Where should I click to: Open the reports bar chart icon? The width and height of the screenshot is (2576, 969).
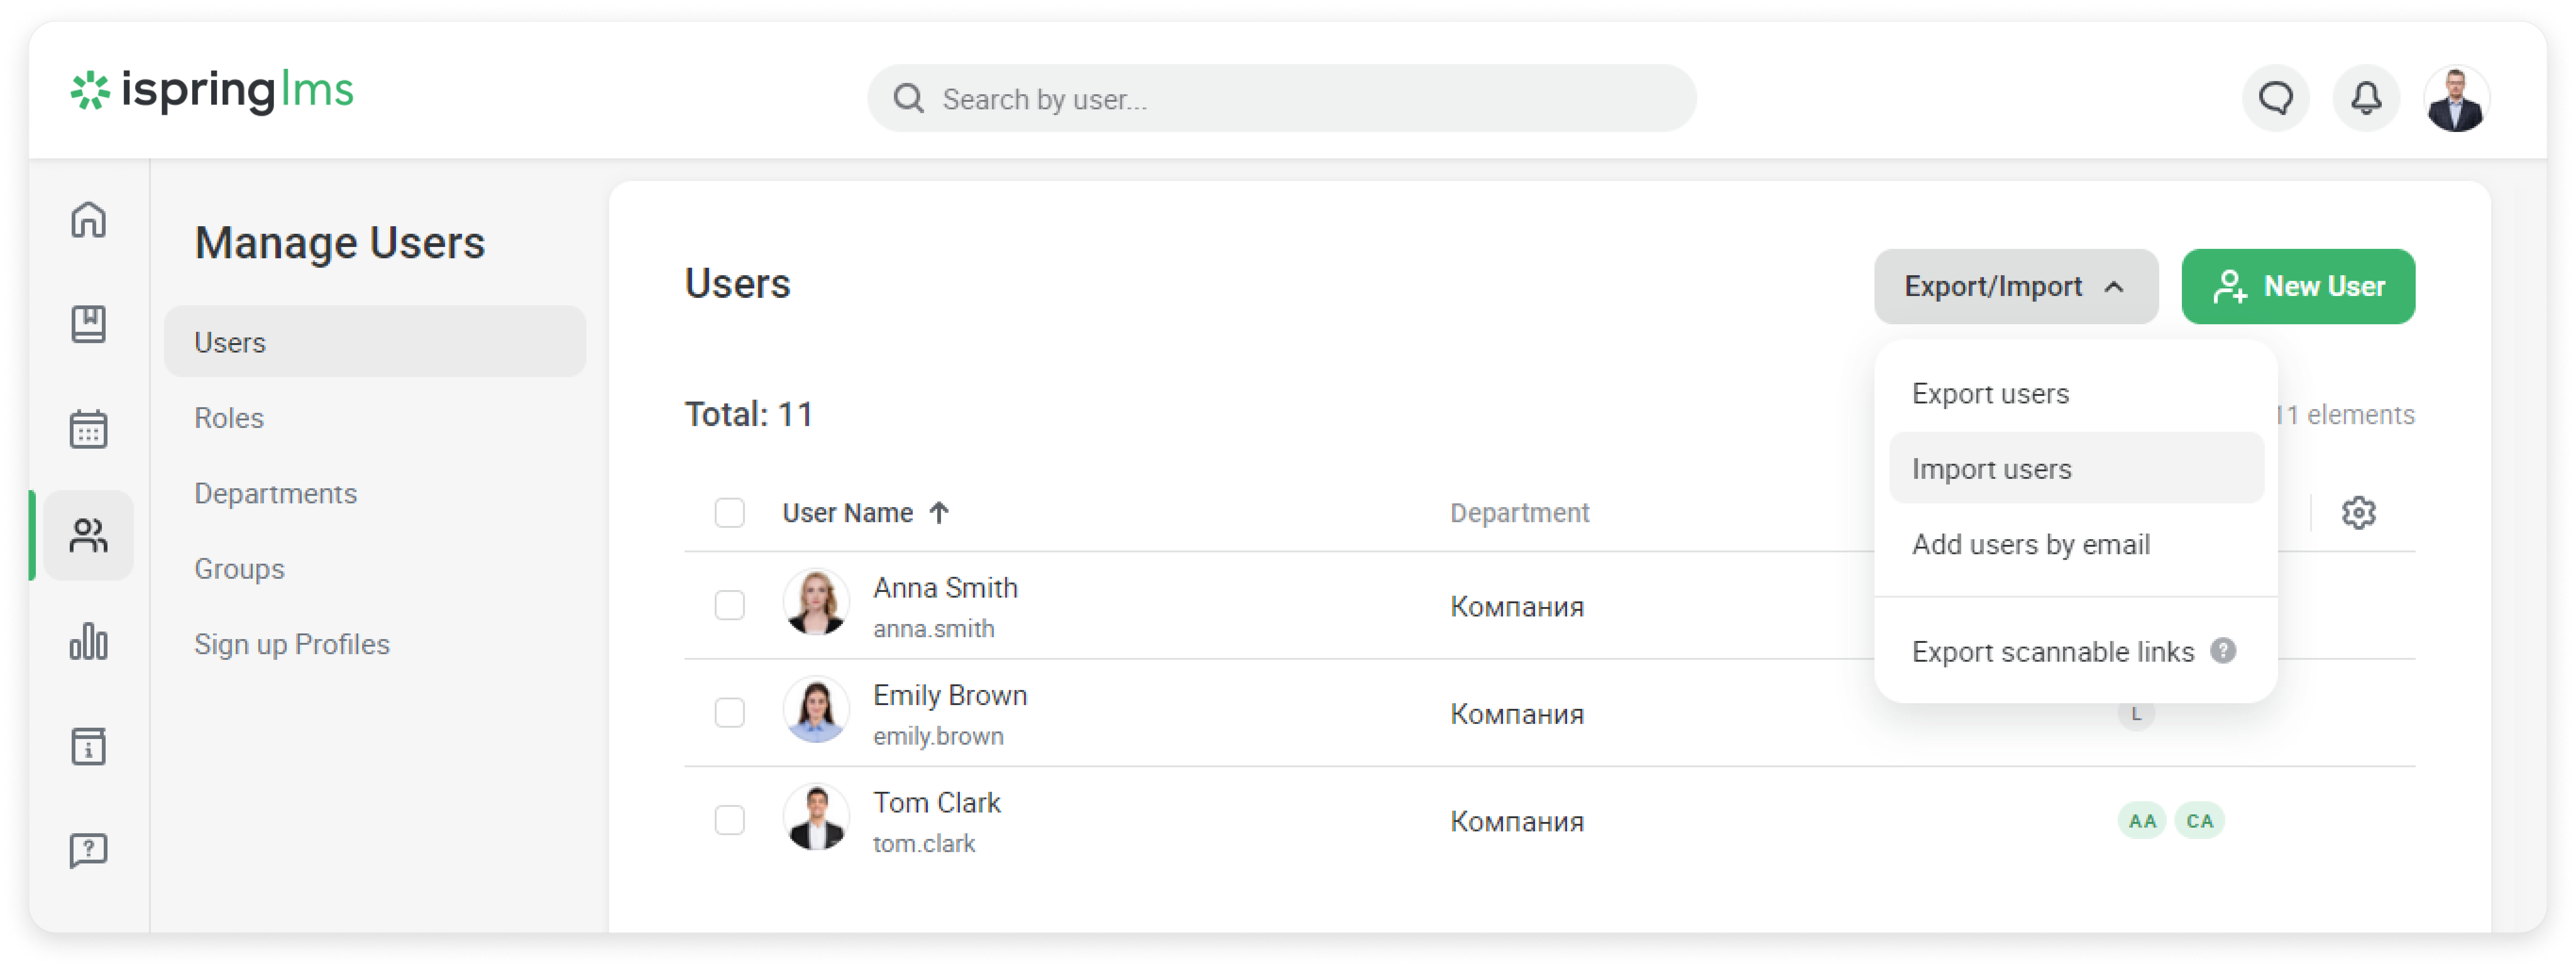[x=88, y=641]
